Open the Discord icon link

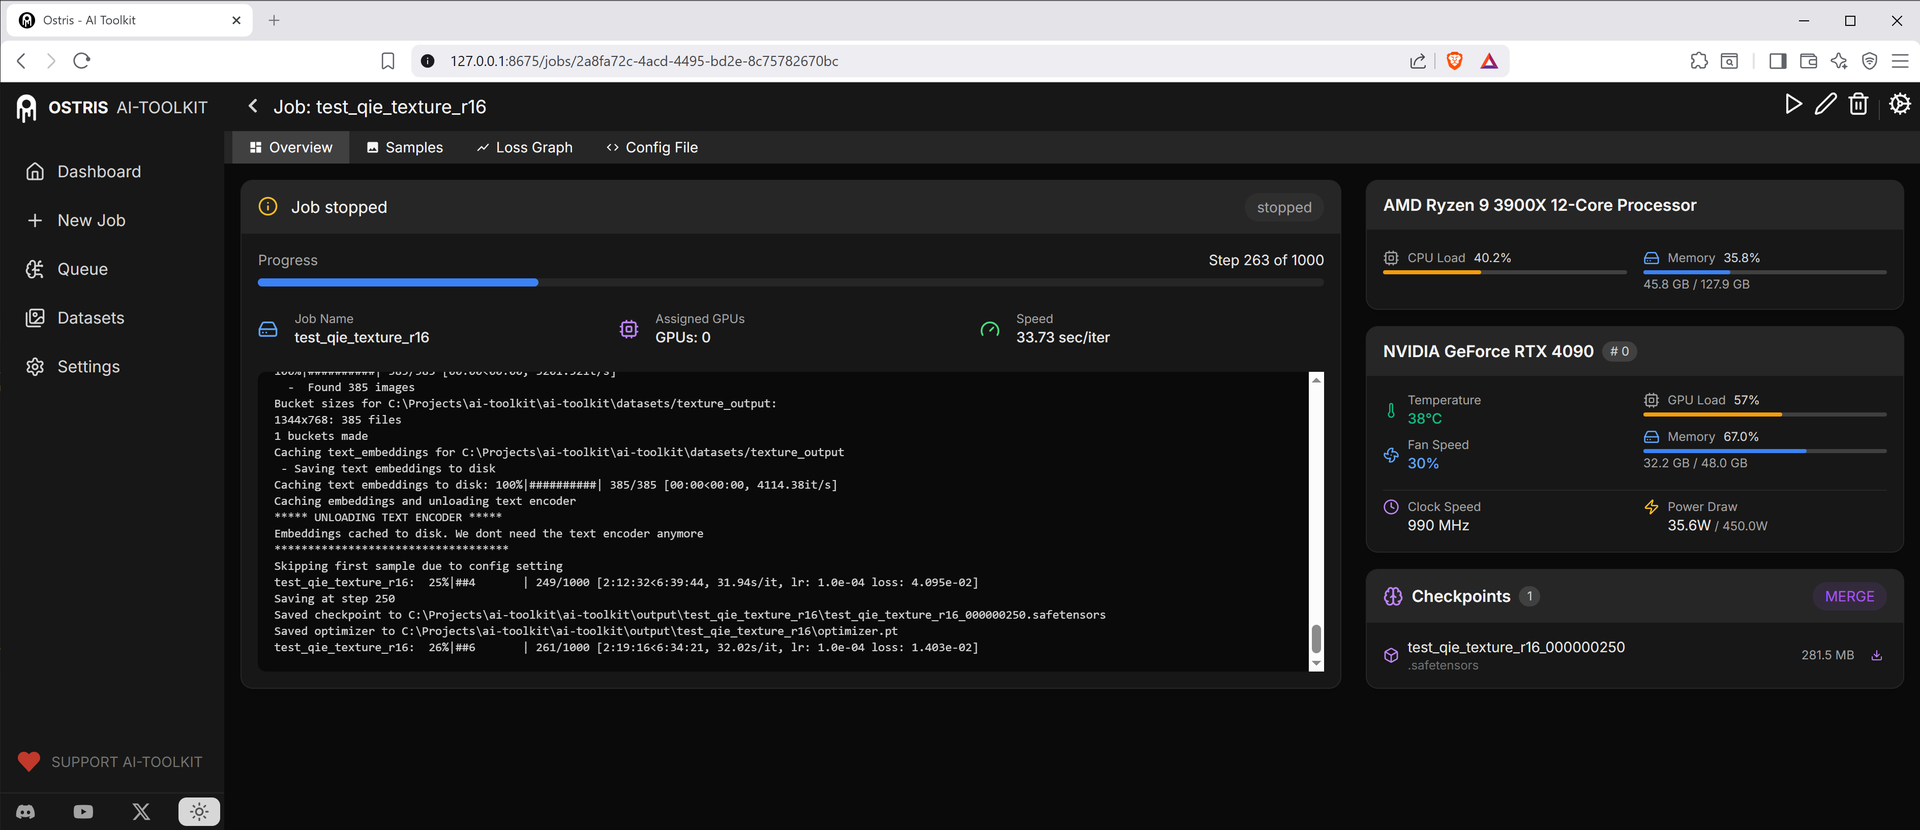(26, 812)
